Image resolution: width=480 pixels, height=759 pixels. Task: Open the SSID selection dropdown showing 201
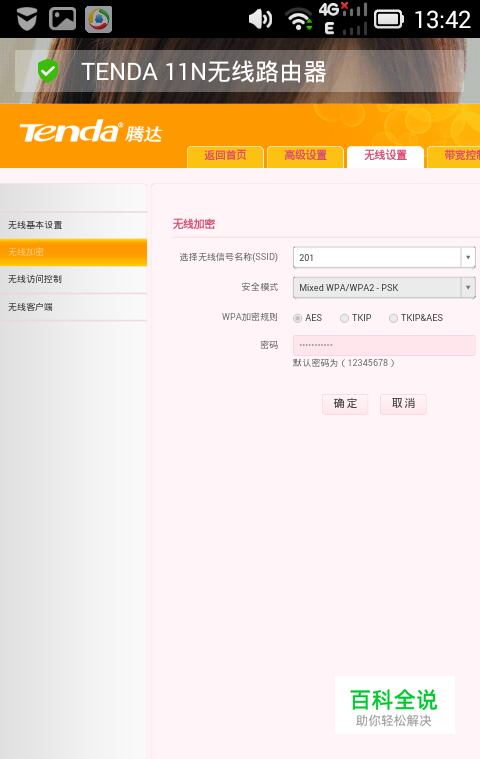(x=384, y=258)
